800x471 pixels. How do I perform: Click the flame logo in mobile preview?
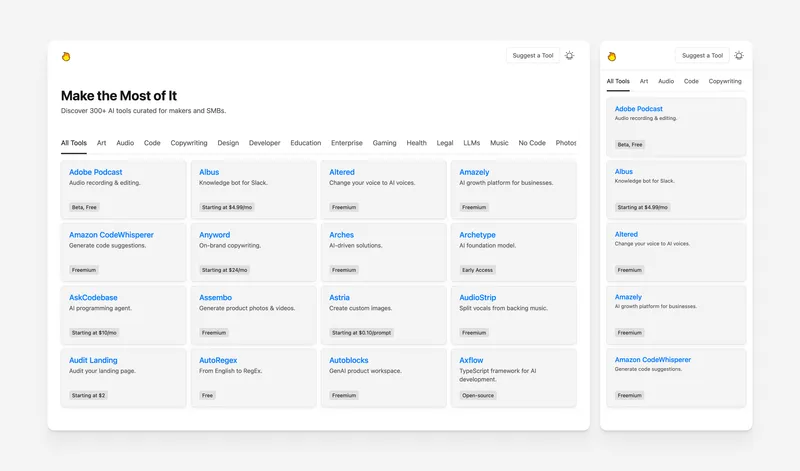point(612,56)
